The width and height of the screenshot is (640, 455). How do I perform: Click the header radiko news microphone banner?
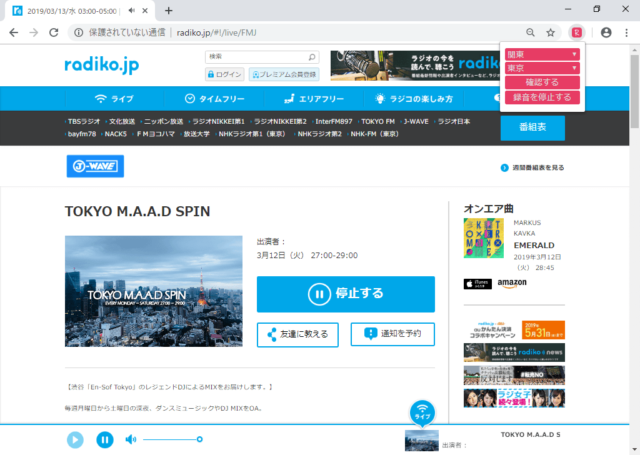point(415,66)
